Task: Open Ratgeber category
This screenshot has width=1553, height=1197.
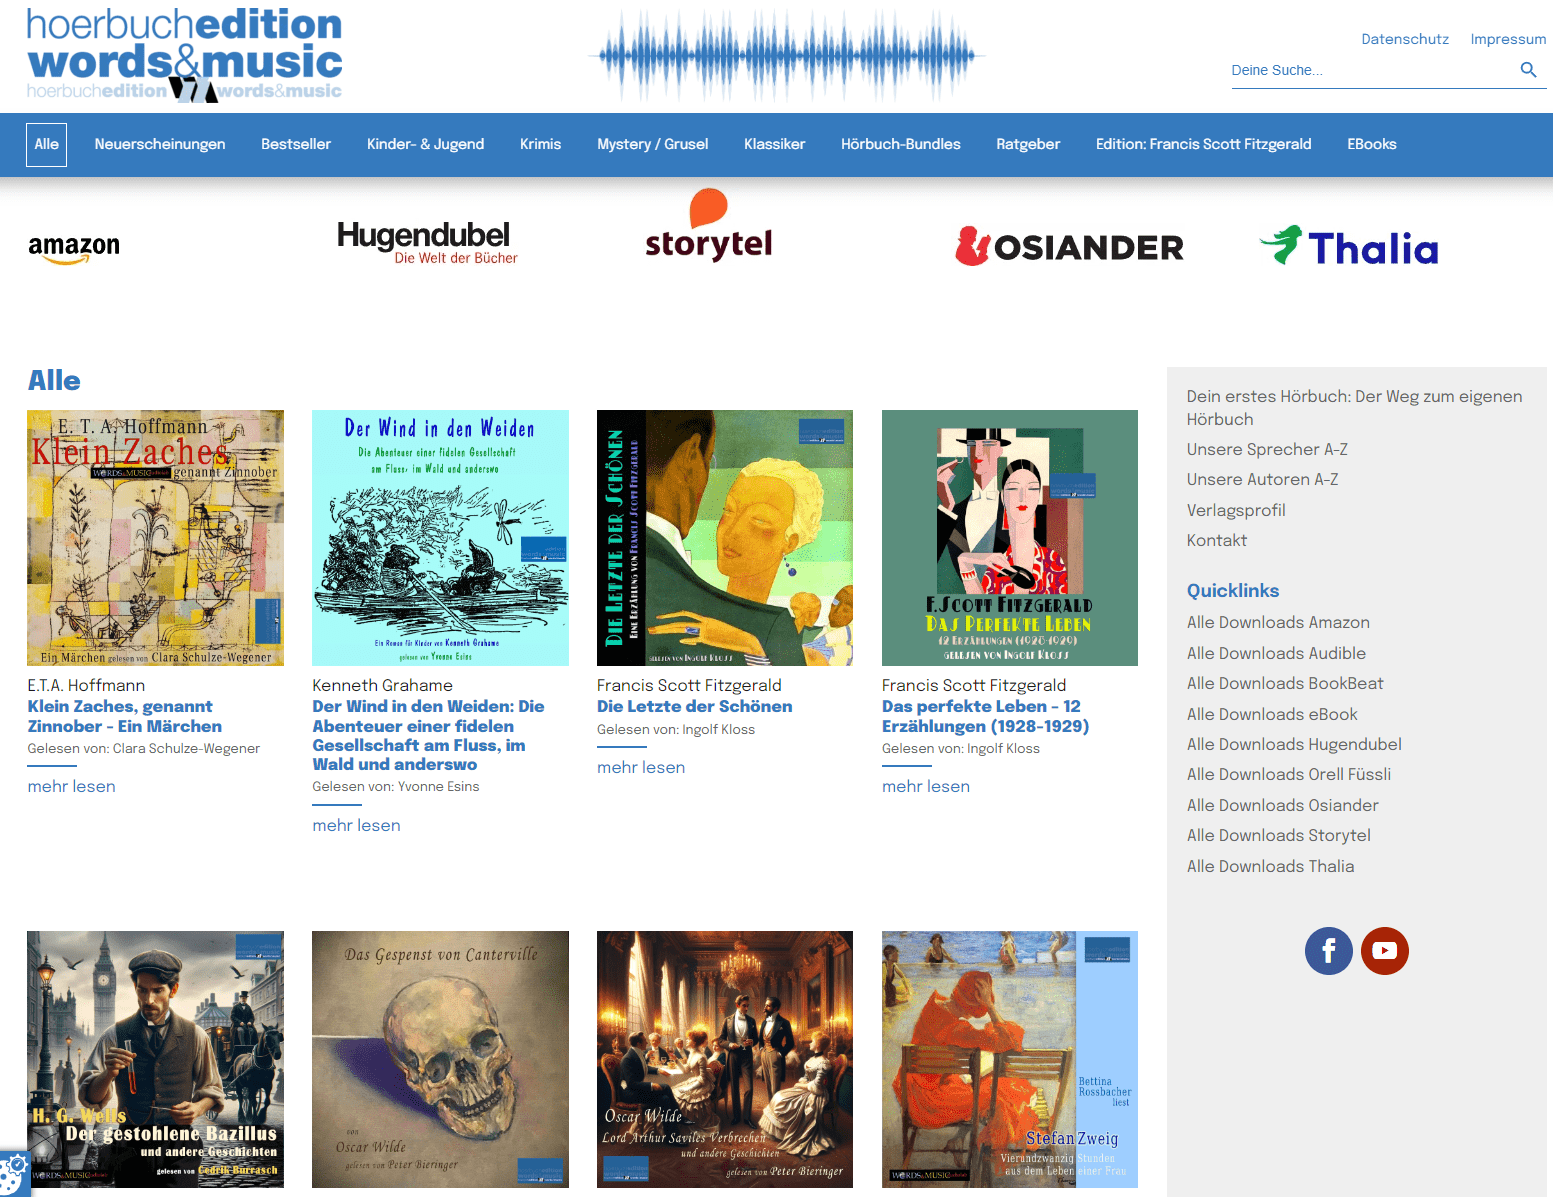Action: 1028,144
